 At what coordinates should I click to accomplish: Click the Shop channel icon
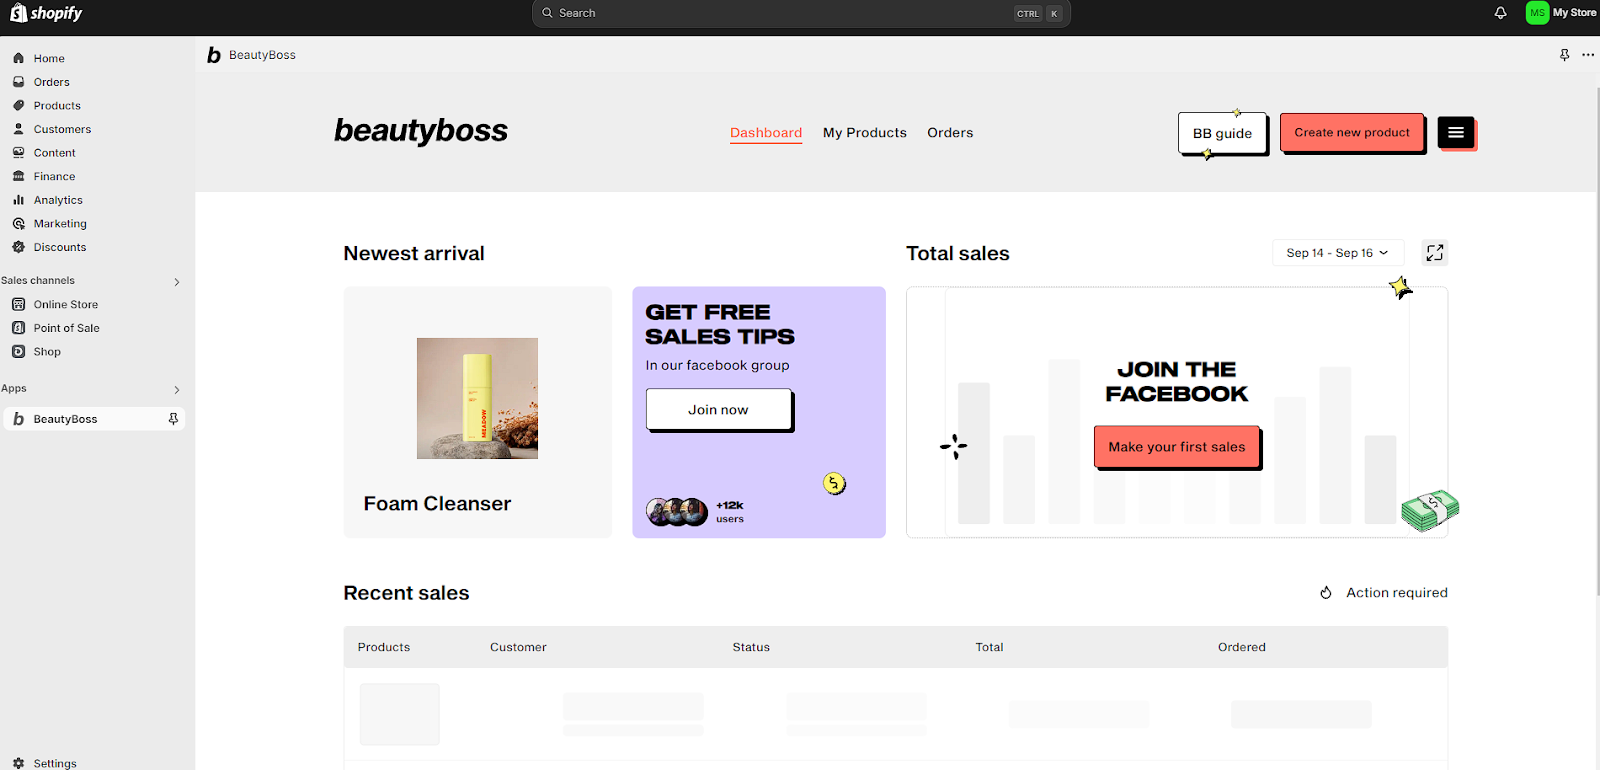(18, 352)
